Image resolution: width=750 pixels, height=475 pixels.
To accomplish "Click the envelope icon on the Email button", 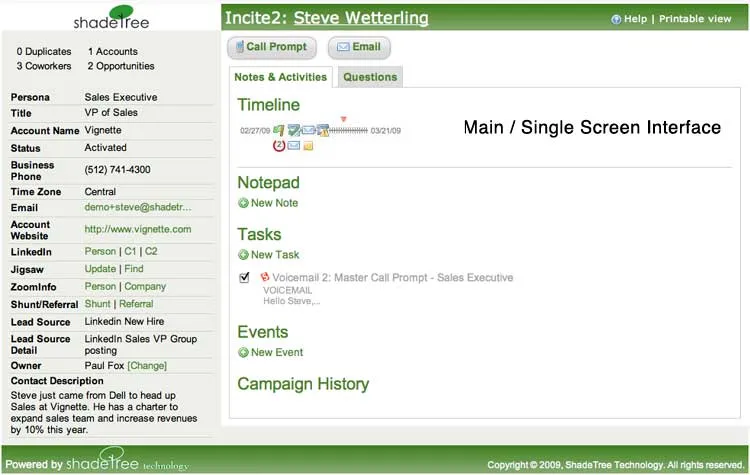I will coord(343,47).
